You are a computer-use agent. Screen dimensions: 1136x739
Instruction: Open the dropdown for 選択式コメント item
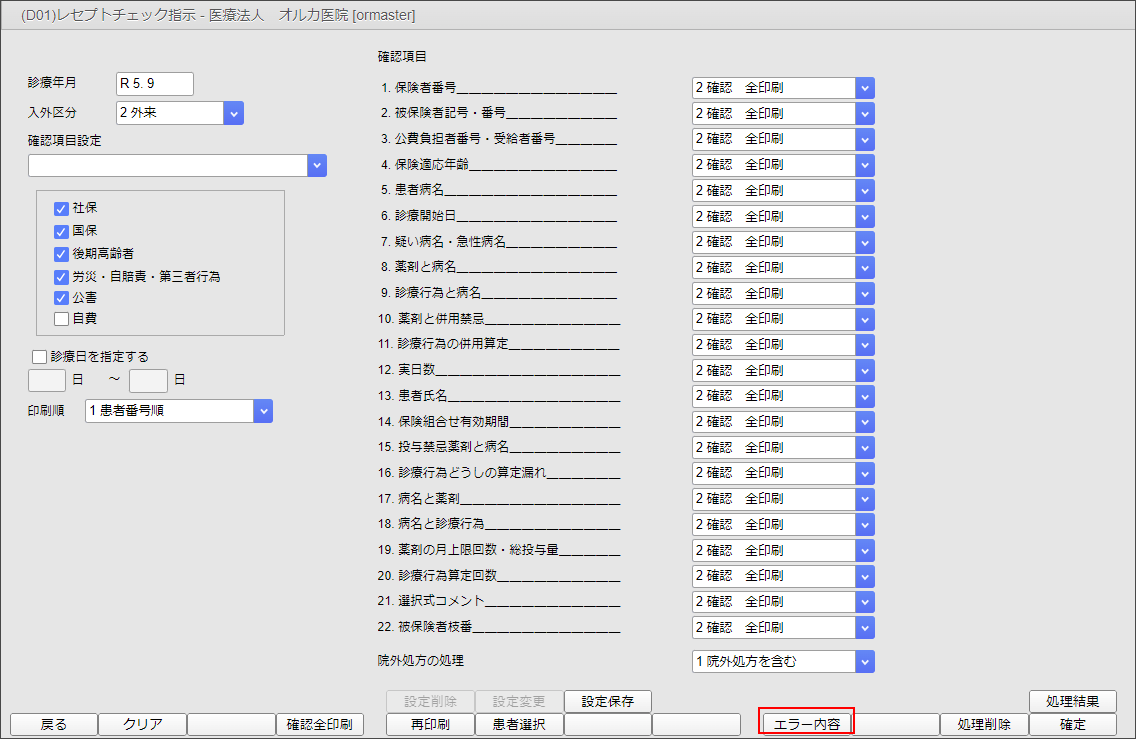point(865,601)
